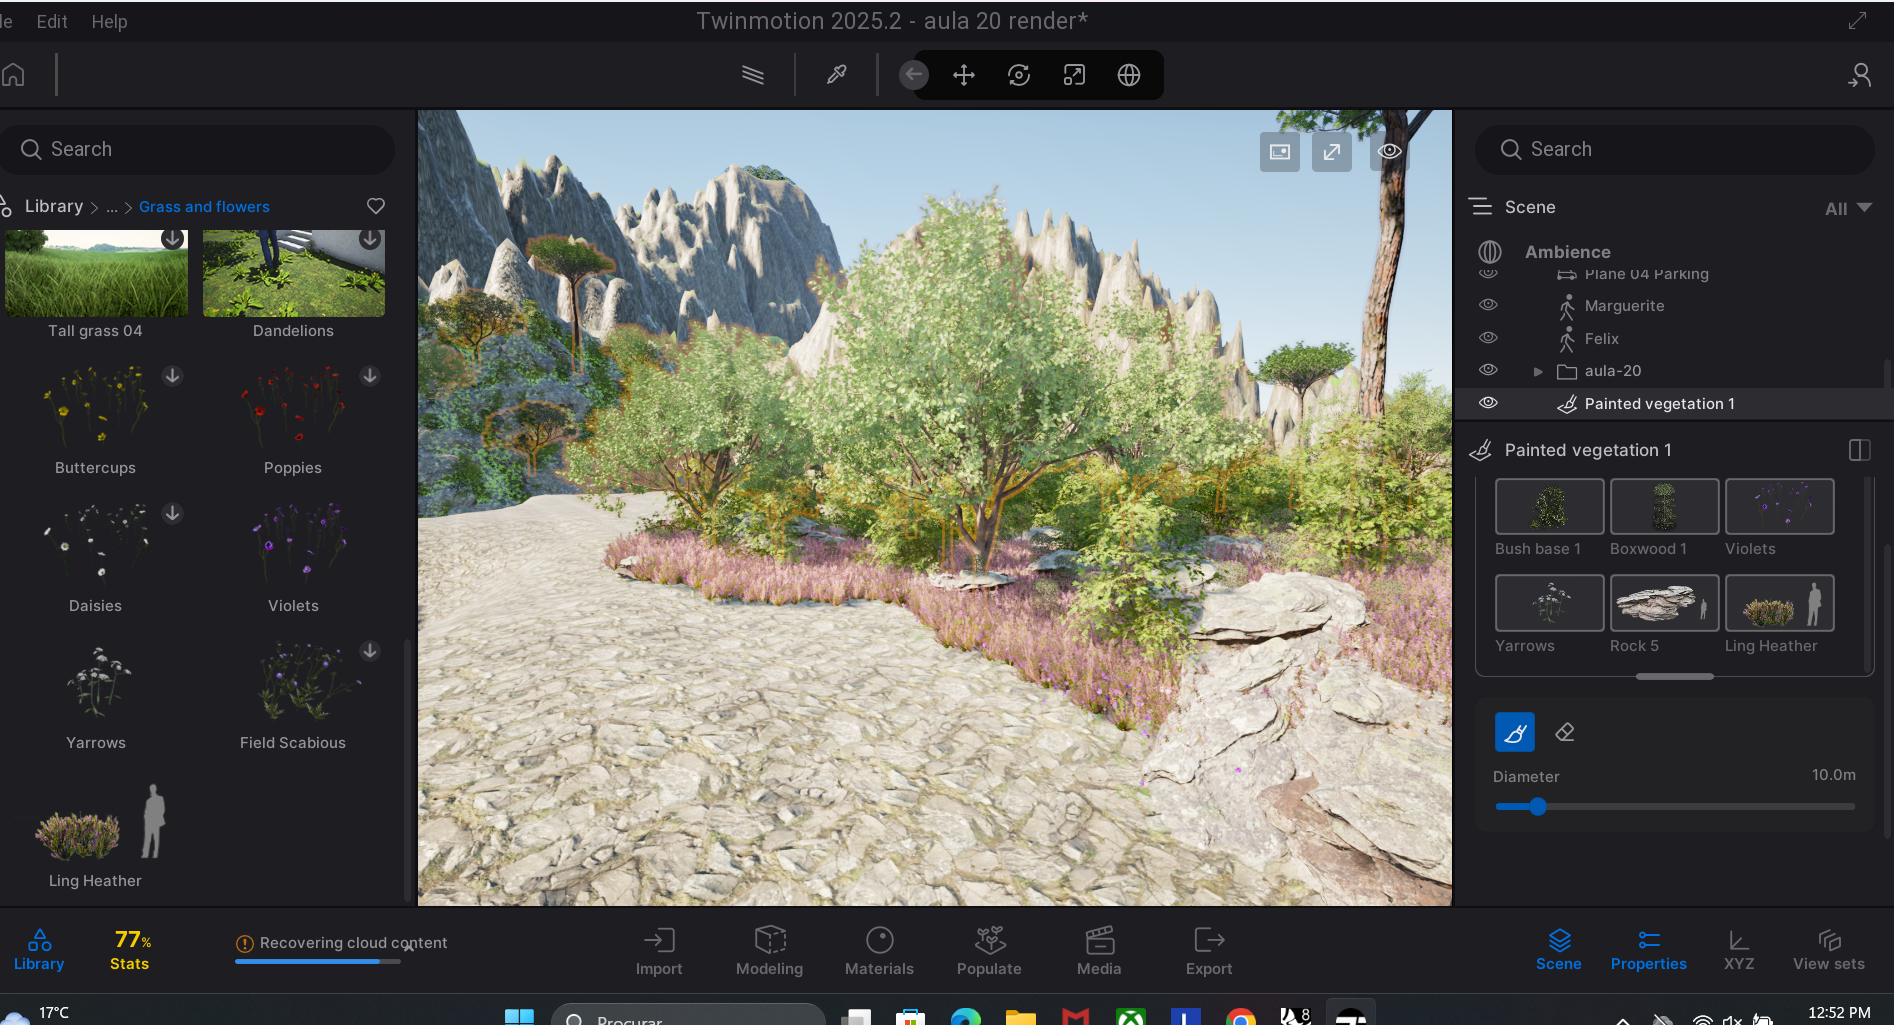Click the Export button
This screenshot has height=1025, width=1894.
[x=1209, y=952]
